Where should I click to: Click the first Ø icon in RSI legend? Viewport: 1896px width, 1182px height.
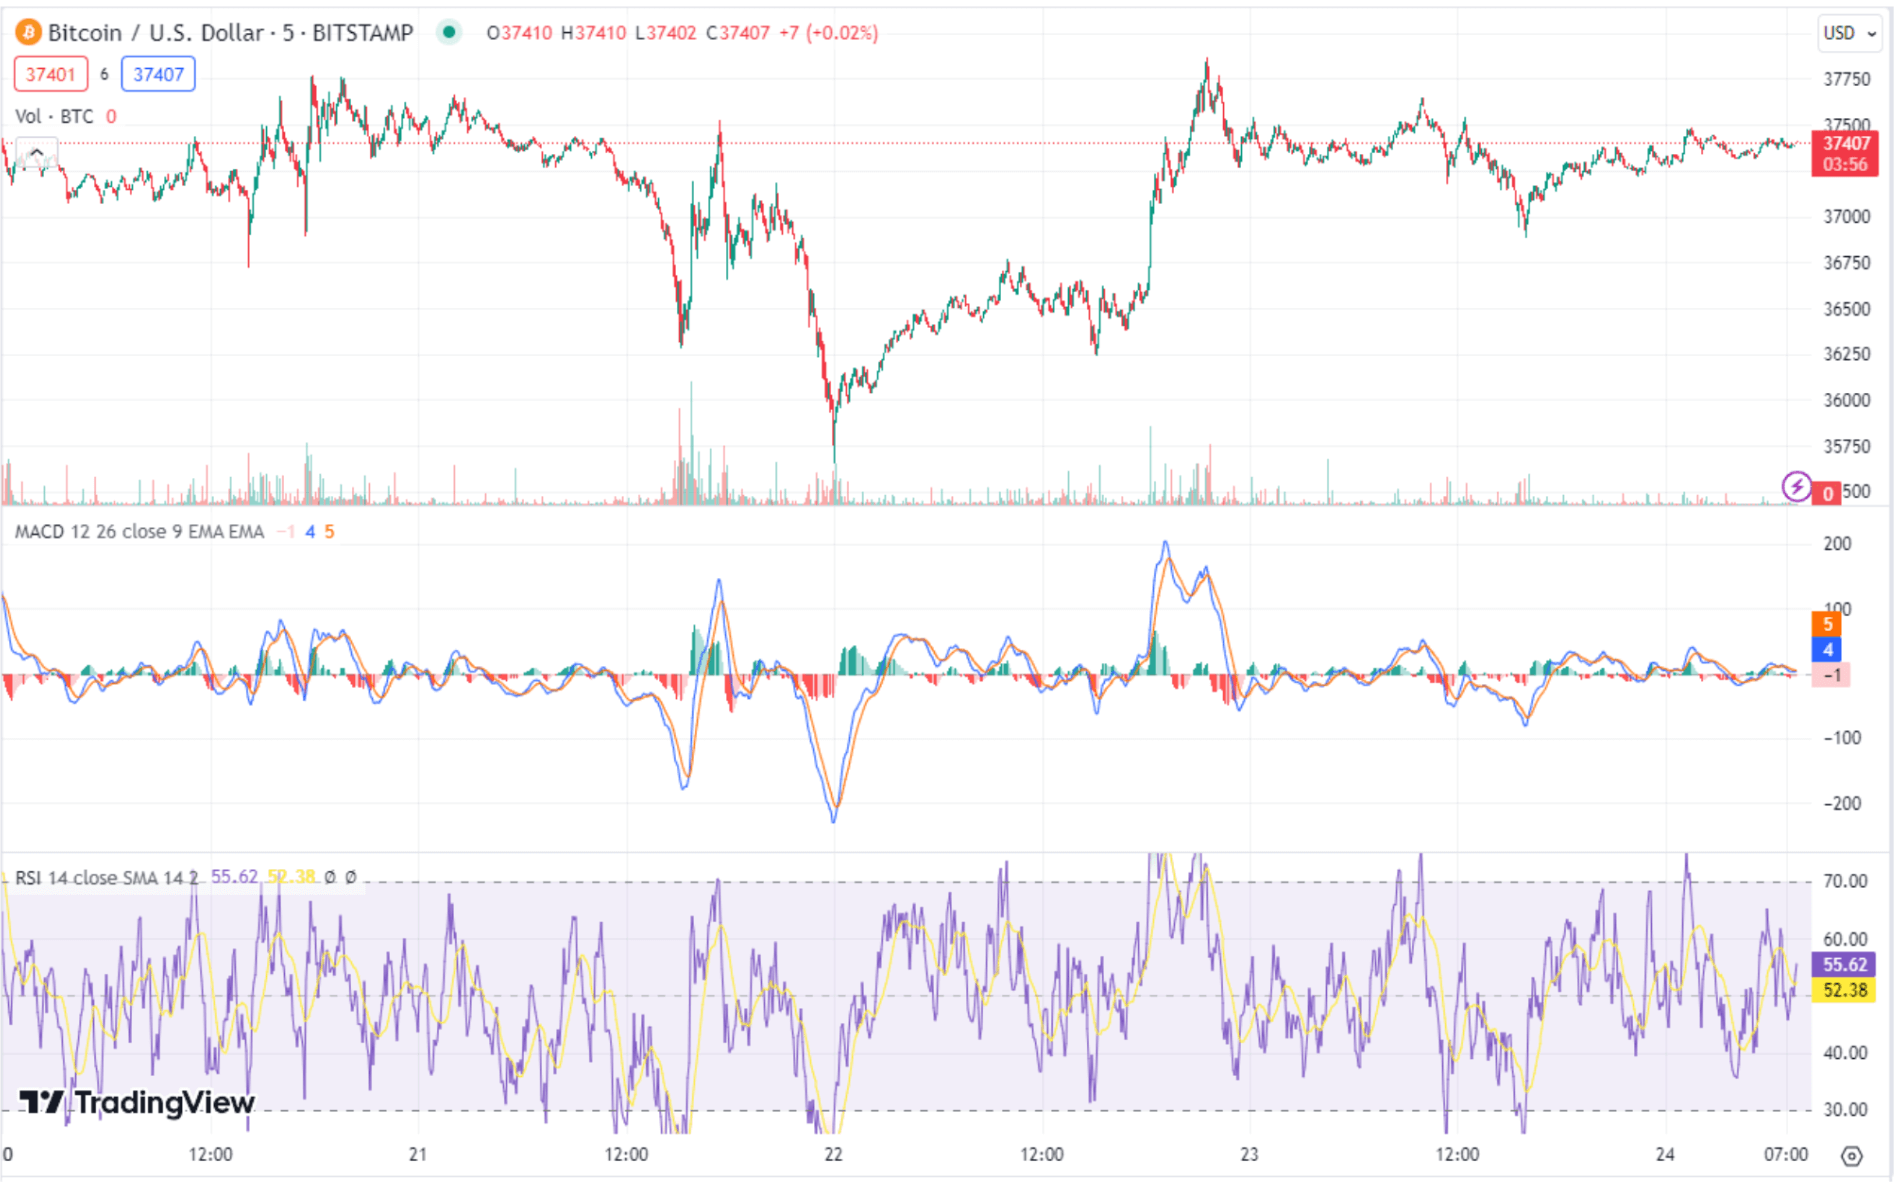(x=332, y=875)
